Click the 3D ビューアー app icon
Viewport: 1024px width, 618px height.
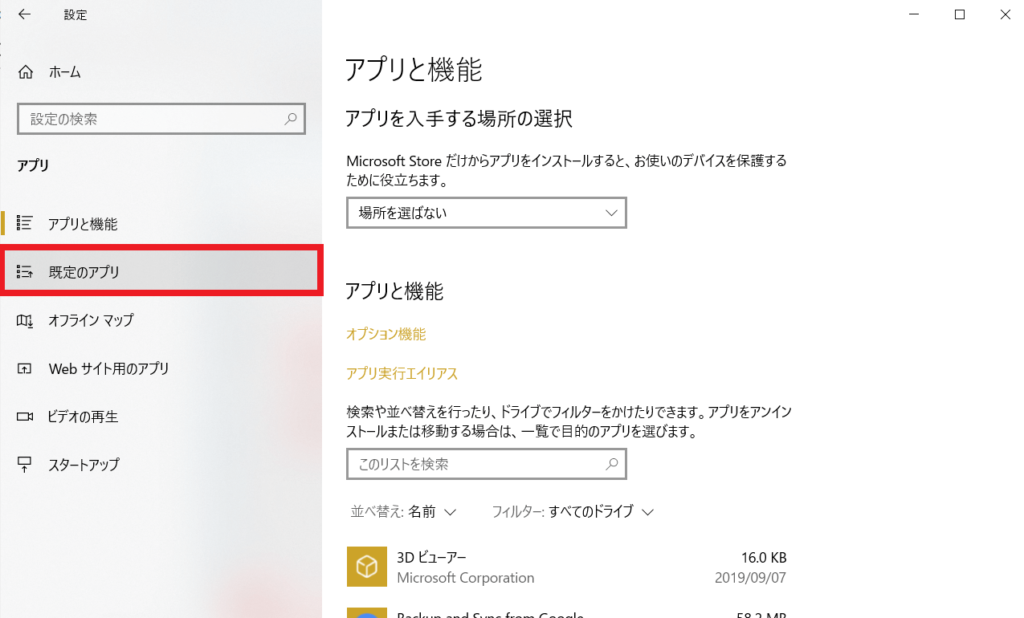tap(366, 567)
